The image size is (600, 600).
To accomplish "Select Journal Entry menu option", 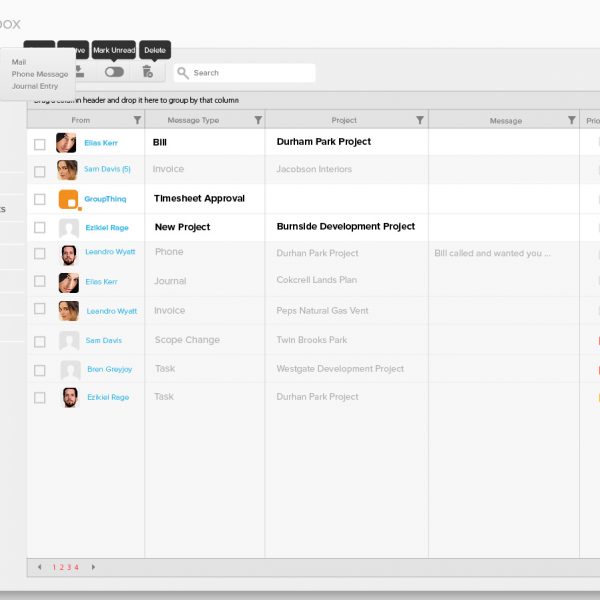I will (x=35, y=86).
